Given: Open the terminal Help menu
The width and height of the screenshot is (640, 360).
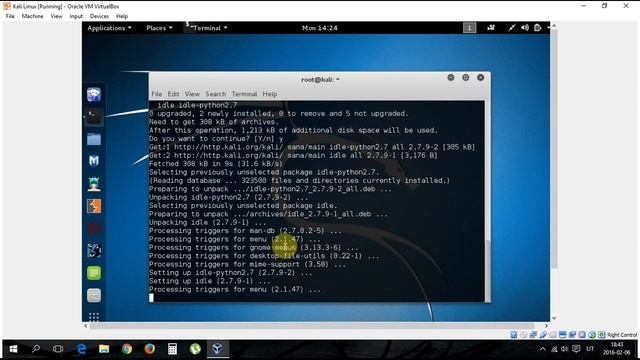Looking at the screenshot, I should tap(270, 94).
